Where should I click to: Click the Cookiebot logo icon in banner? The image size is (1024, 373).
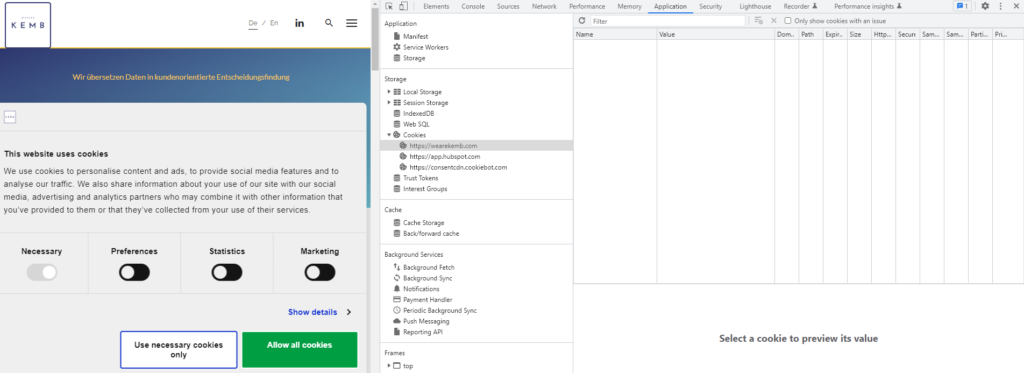coord(10,118)
